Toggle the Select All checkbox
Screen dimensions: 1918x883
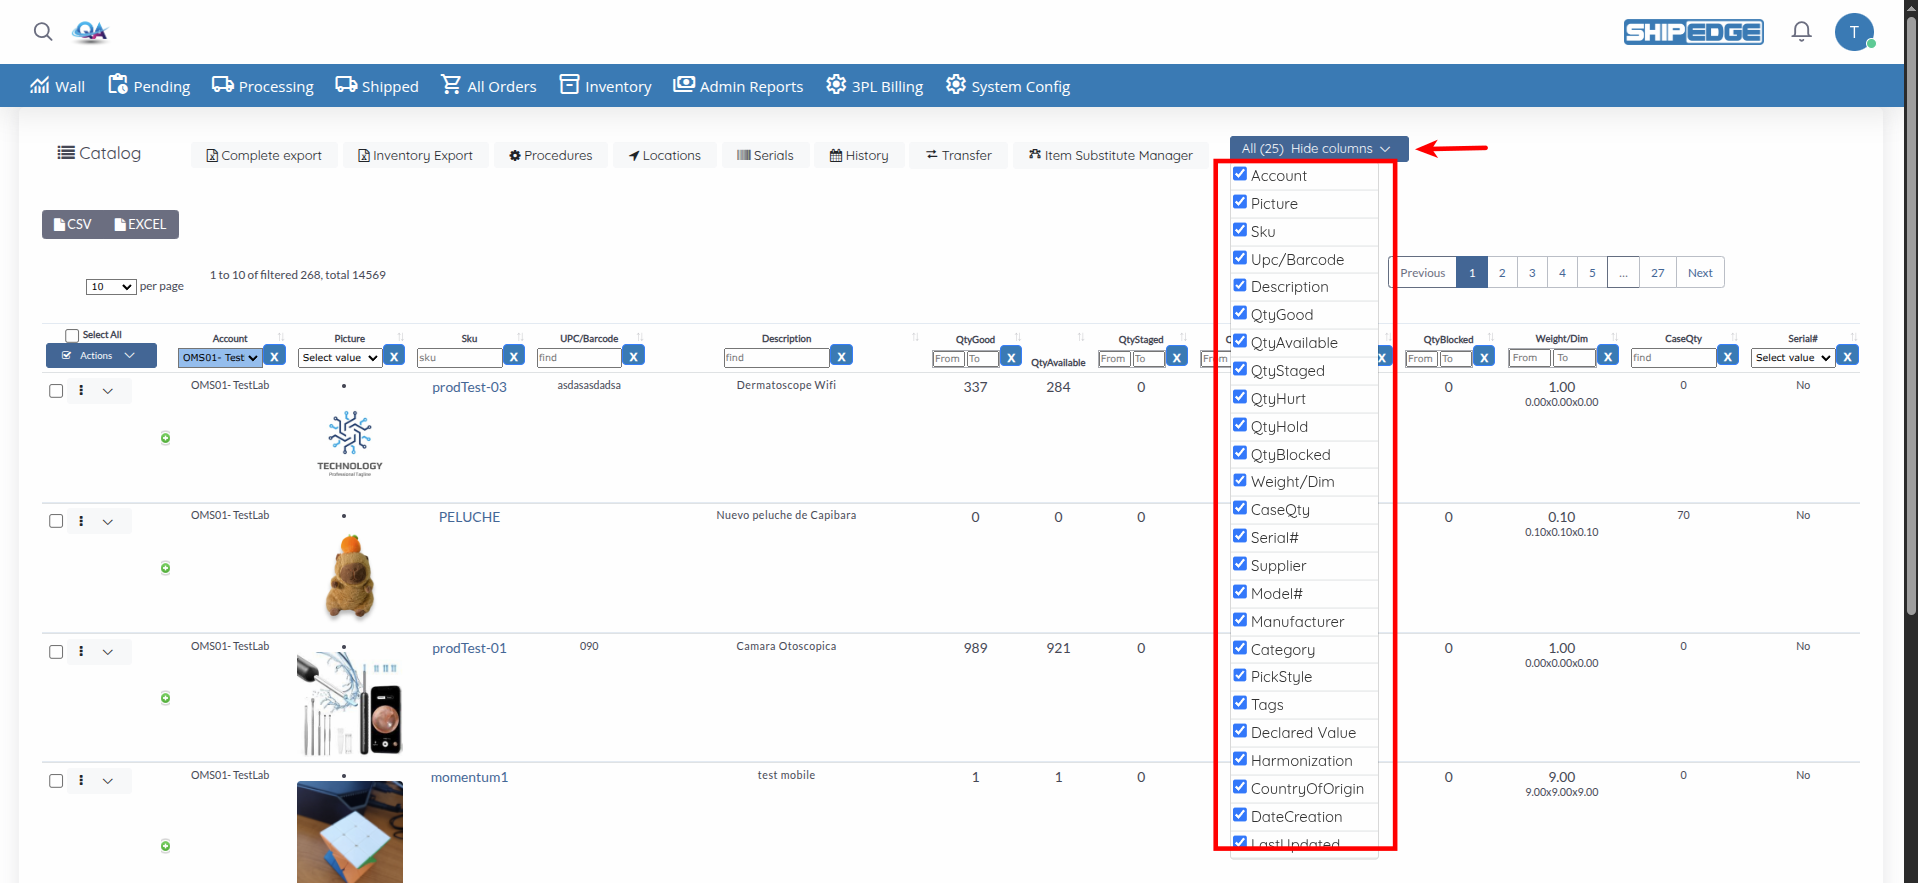click(x=72, y=336)
